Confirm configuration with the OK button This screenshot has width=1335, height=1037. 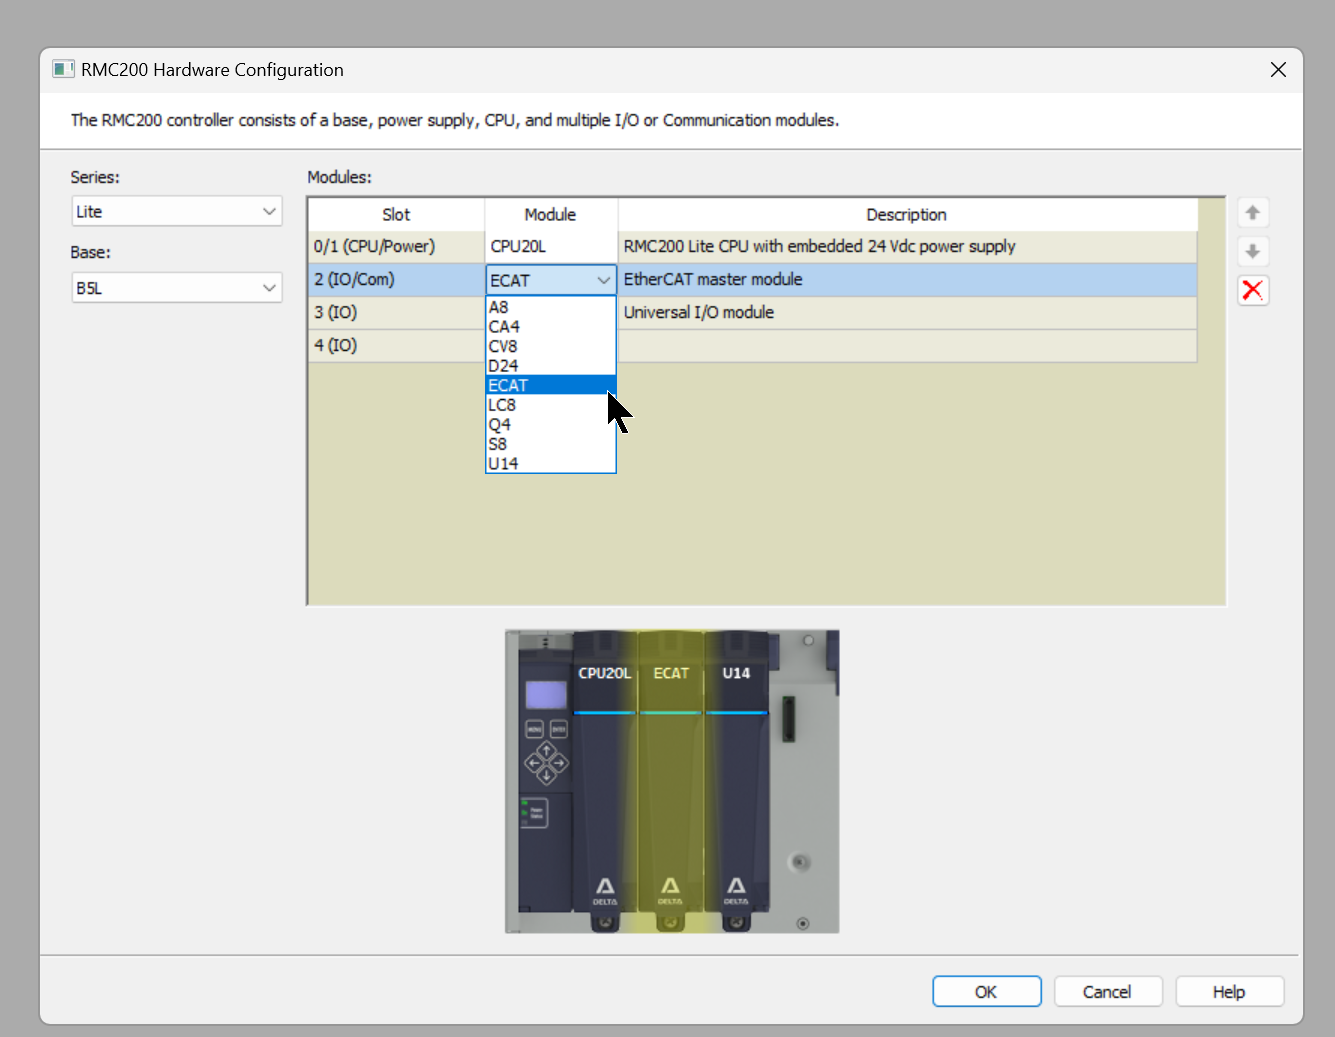[x=987, y=992]
